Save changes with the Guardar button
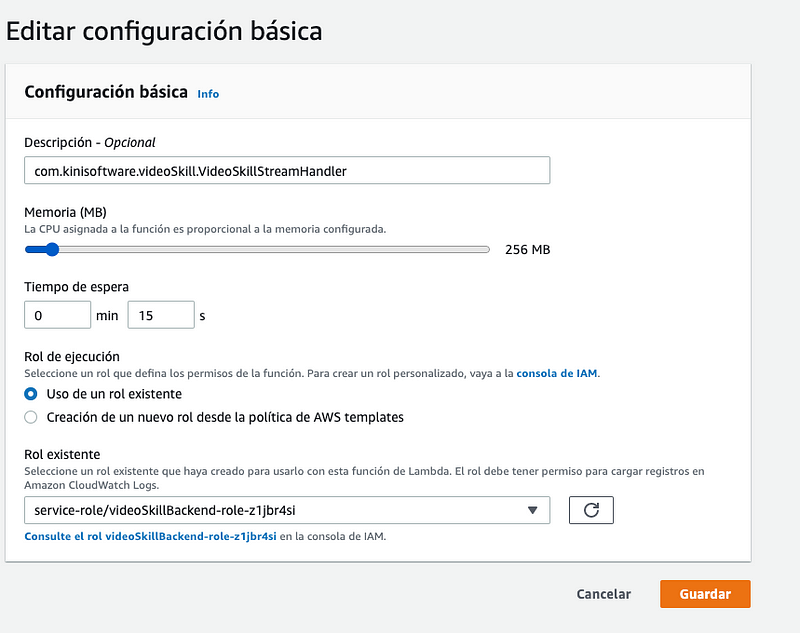This screenshot has width=800, height=633. (705, 594)
